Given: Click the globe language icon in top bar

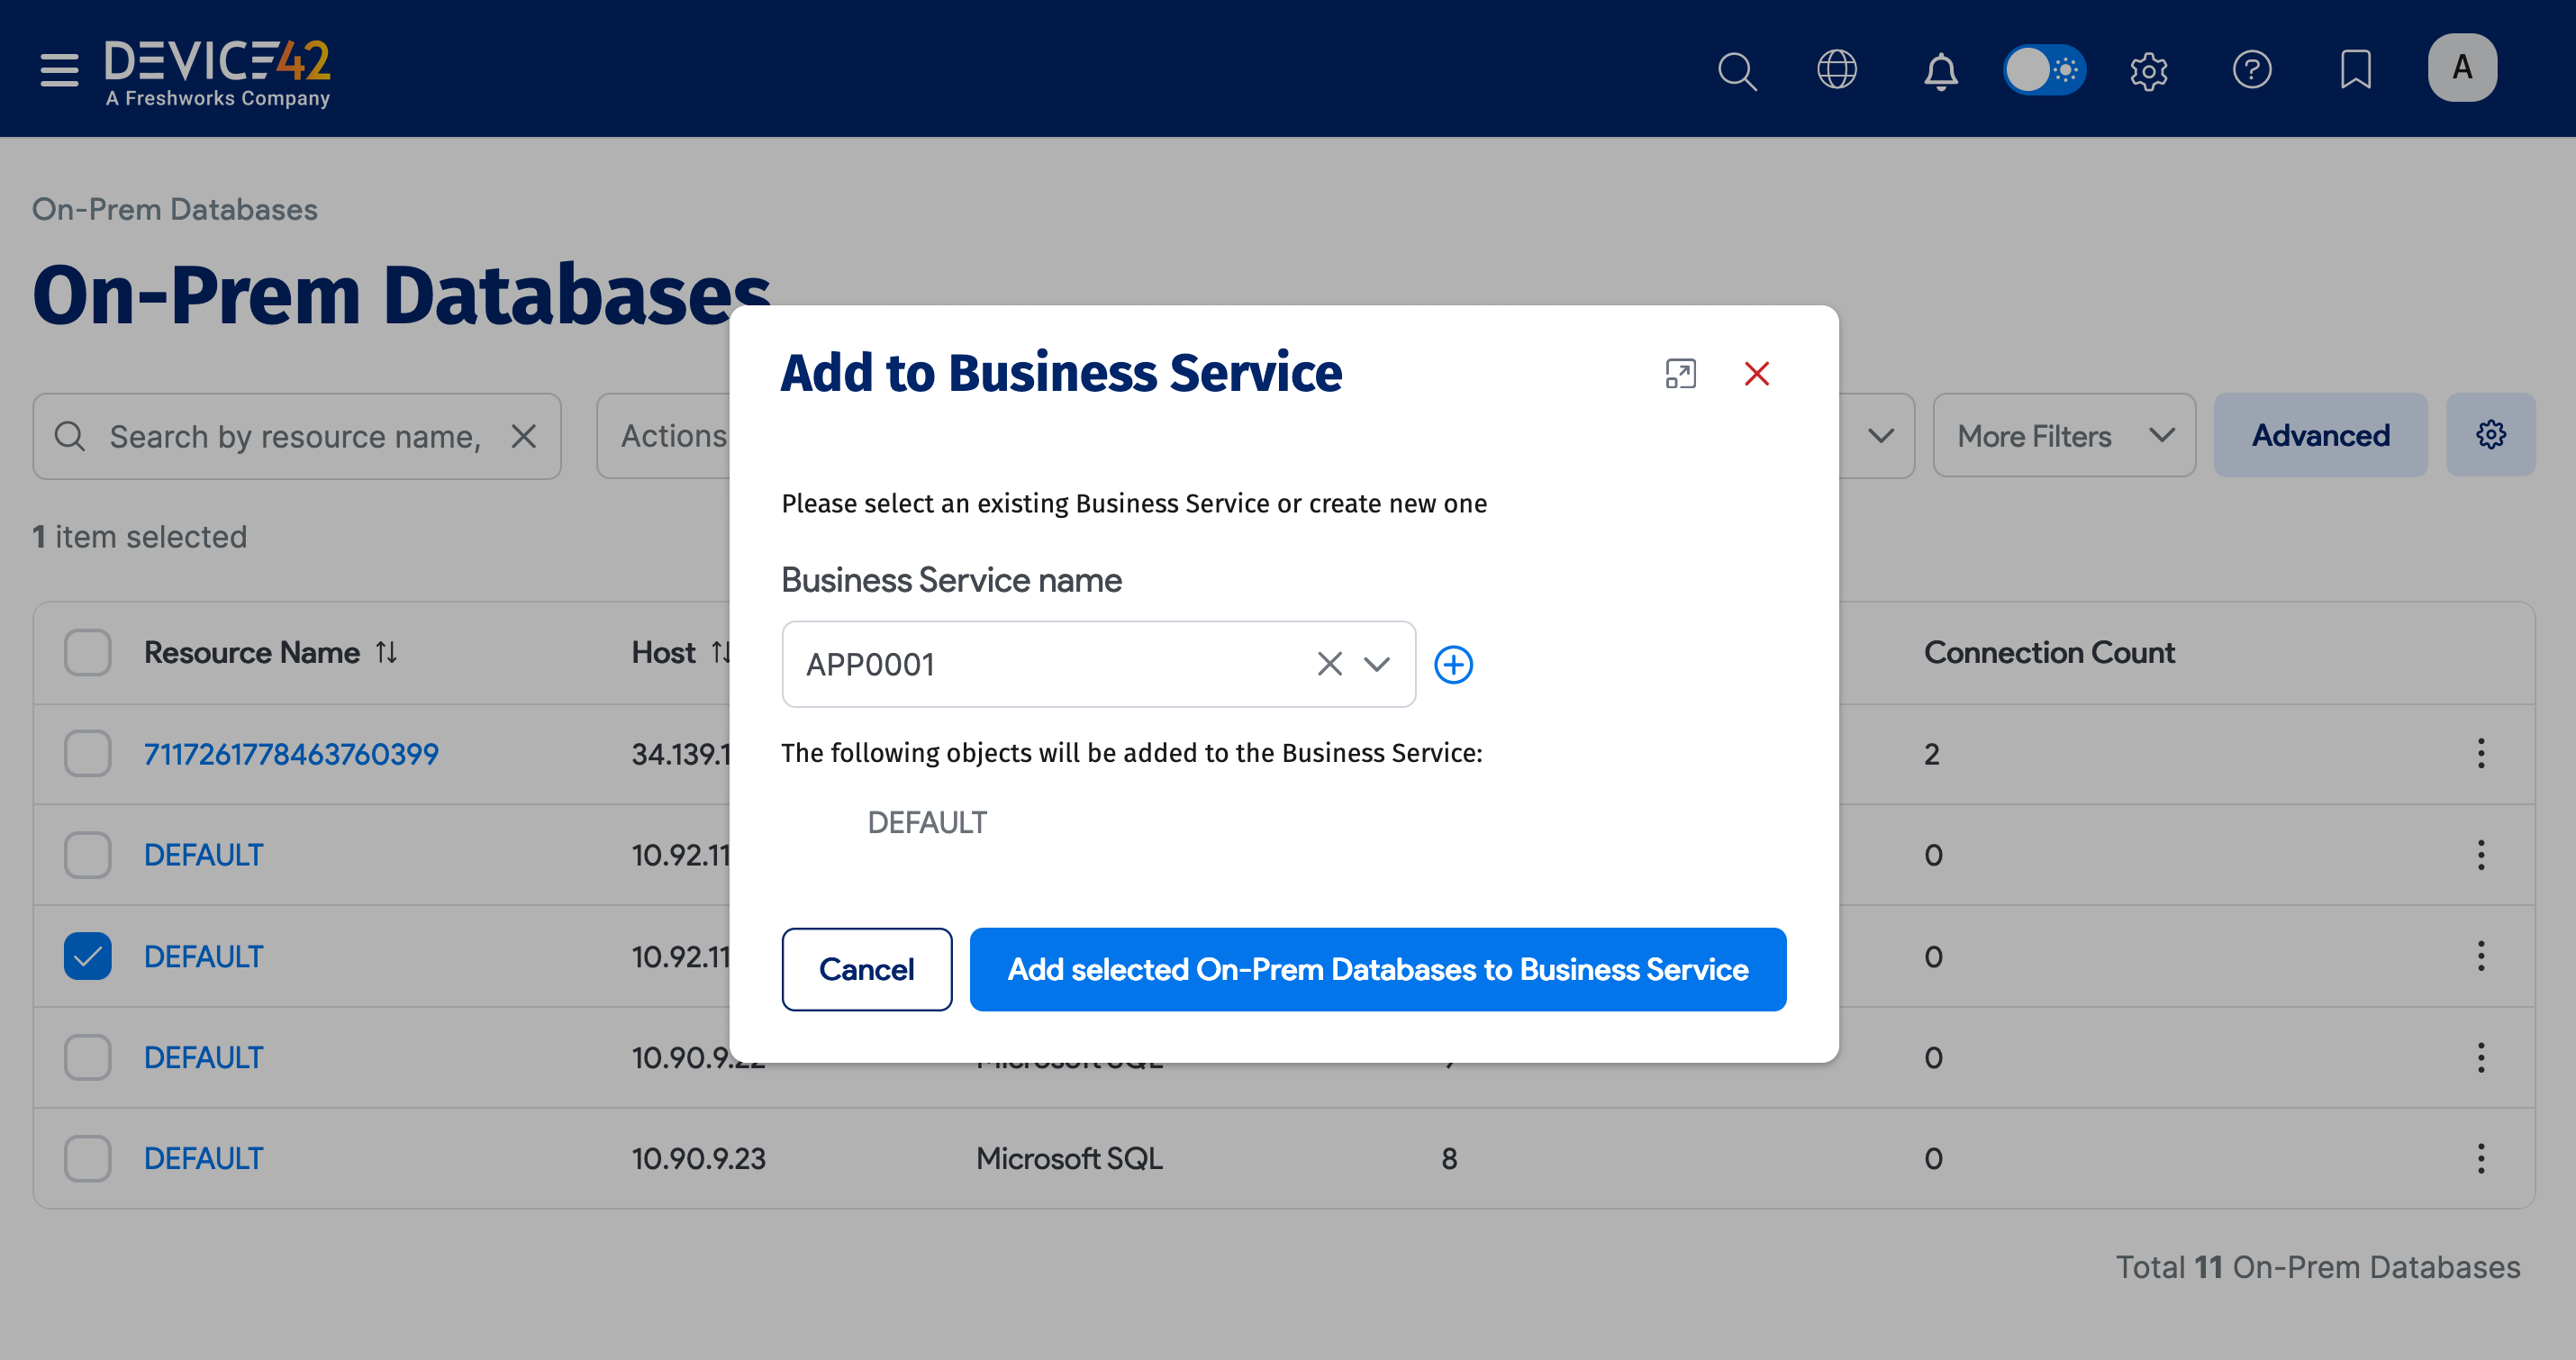Looking at the screenshot, I should [x=1838, y=71].
